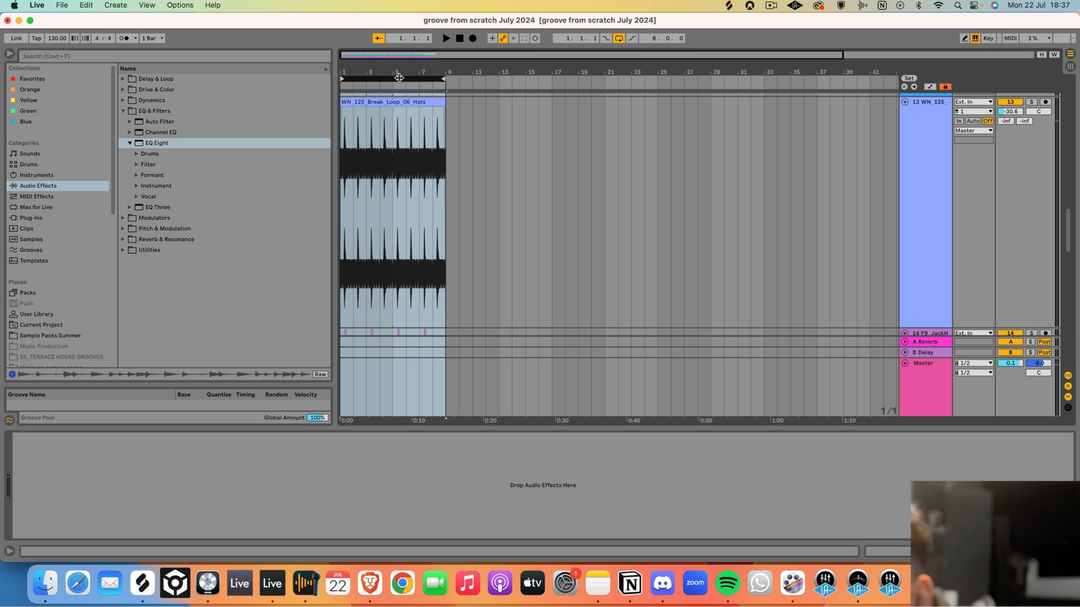The height and width of the screenshot is (607, 1080).
Task: Toggle the arrangement Loop switch
Action: click(x=619, y=38)
